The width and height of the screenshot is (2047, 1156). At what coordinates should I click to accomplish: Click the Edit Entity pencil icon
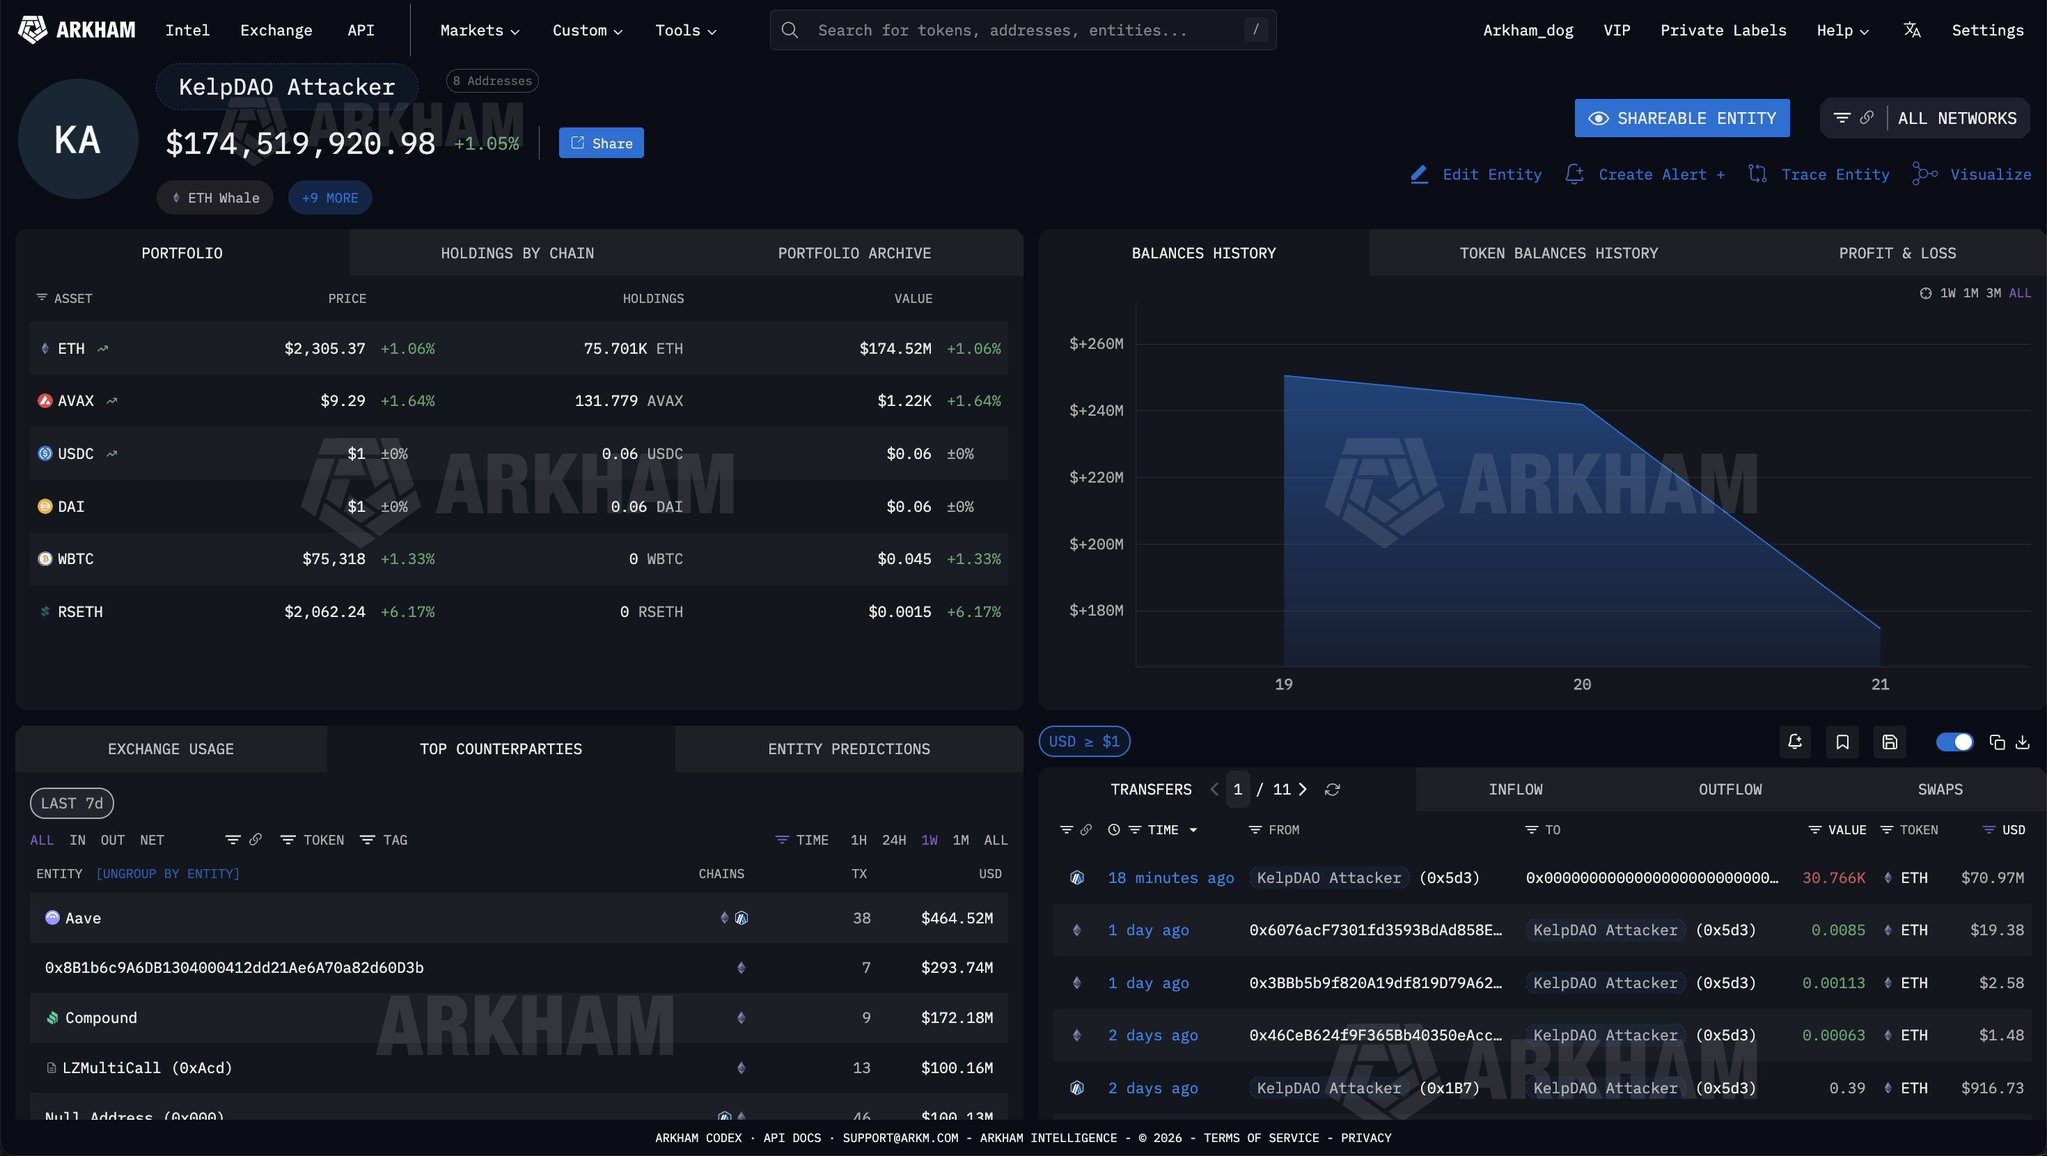point(1418,174)
